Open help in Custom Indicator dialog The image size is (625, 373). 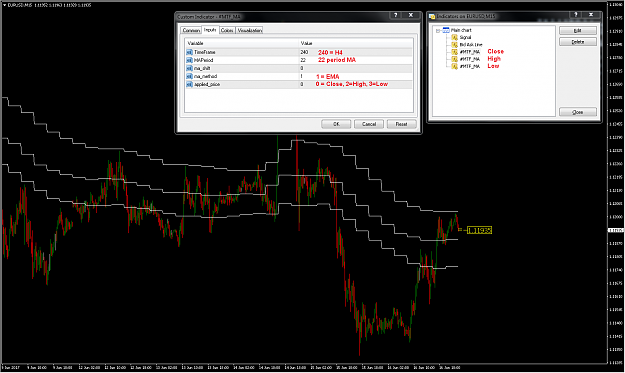pyautogui.click(x=395, y=15)
